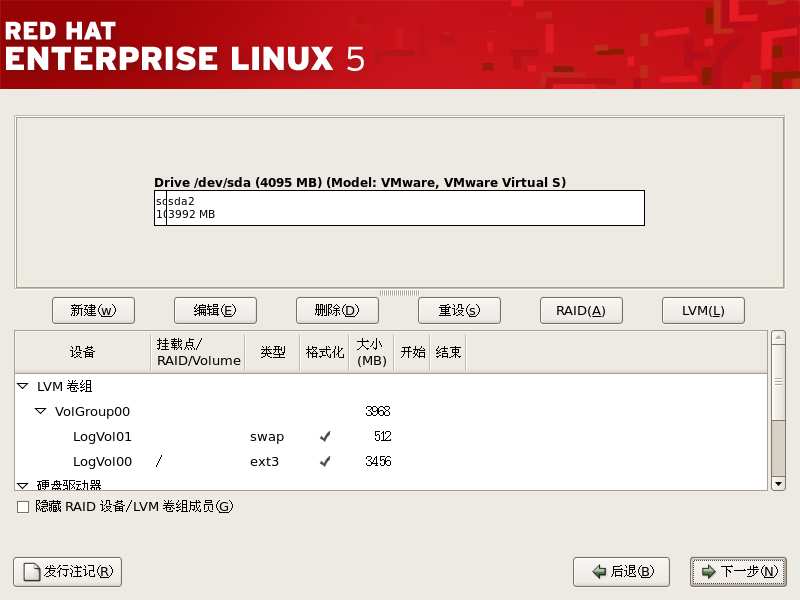
Task: Select the LVM 卷组 row label
Action: click(x=64, y=386)
